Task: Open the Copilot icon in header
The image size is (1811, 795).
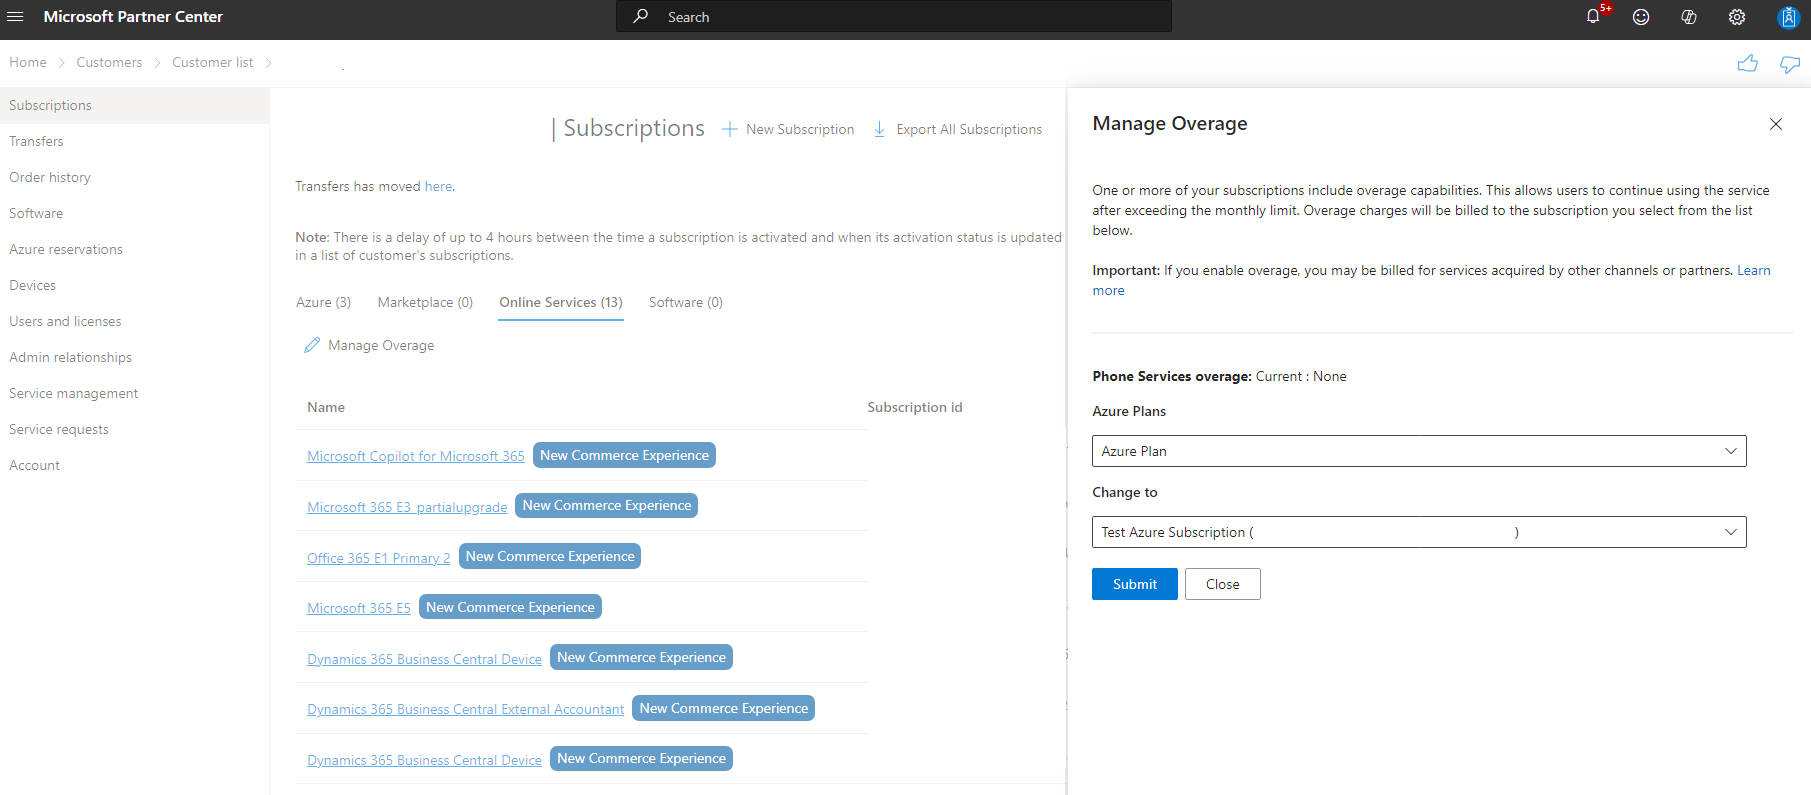Action: [1689, 17]
